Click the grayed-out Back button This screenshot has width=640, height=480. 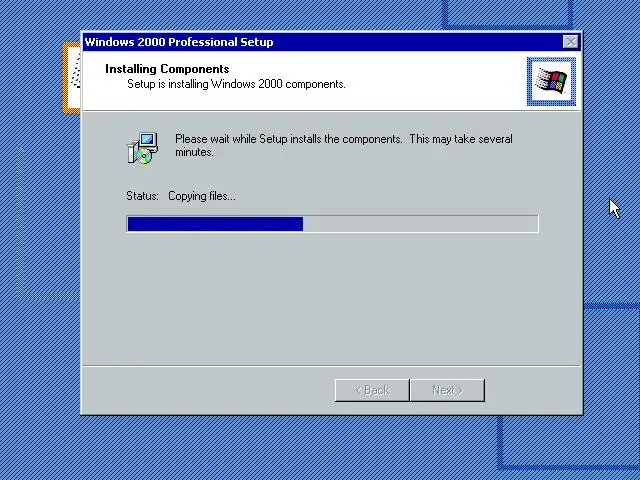coord(372,390)
